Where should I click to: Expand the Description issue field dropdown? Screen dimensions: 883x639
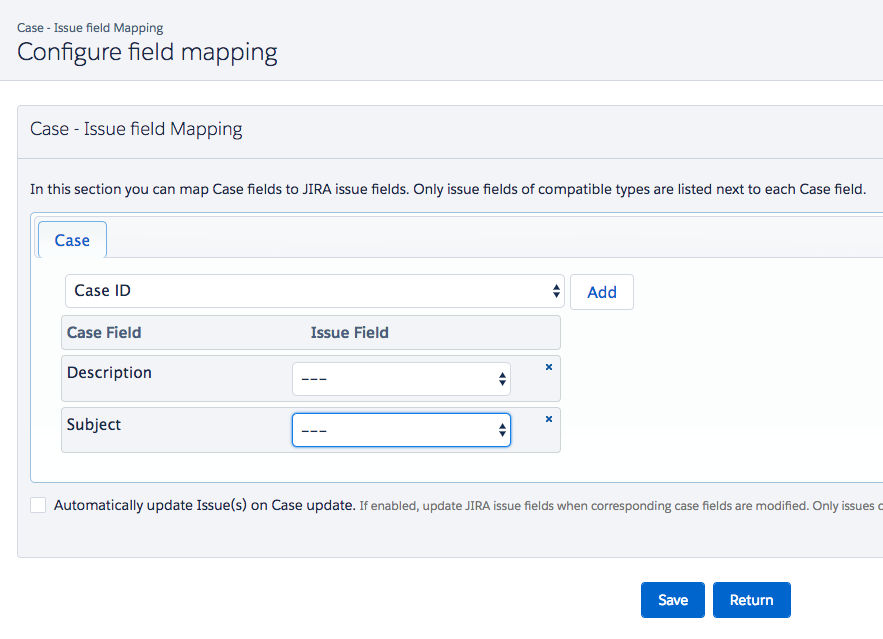(x=401, y=379)
